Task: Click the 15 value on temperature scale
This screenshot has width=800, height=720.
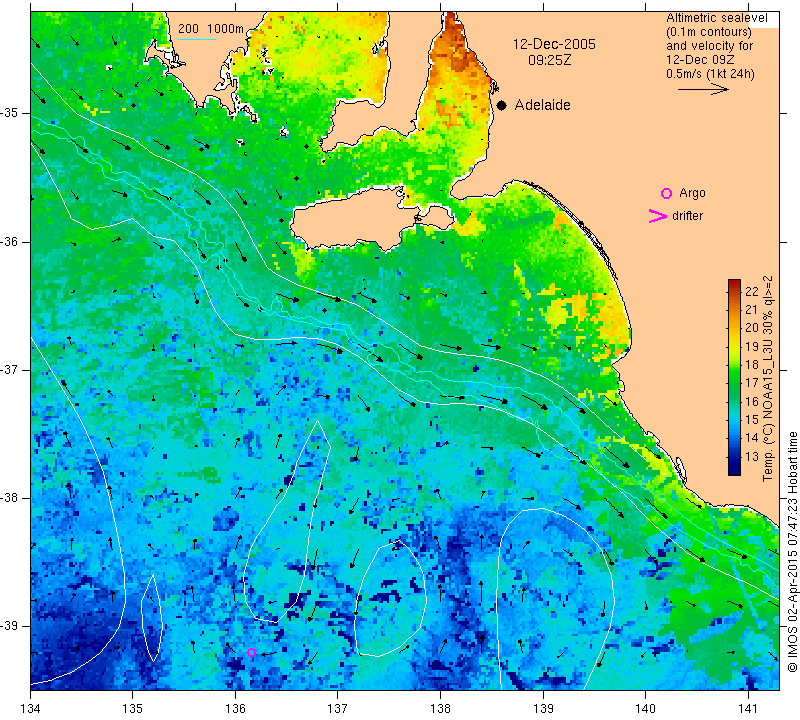Action: (x=752, y=419)
